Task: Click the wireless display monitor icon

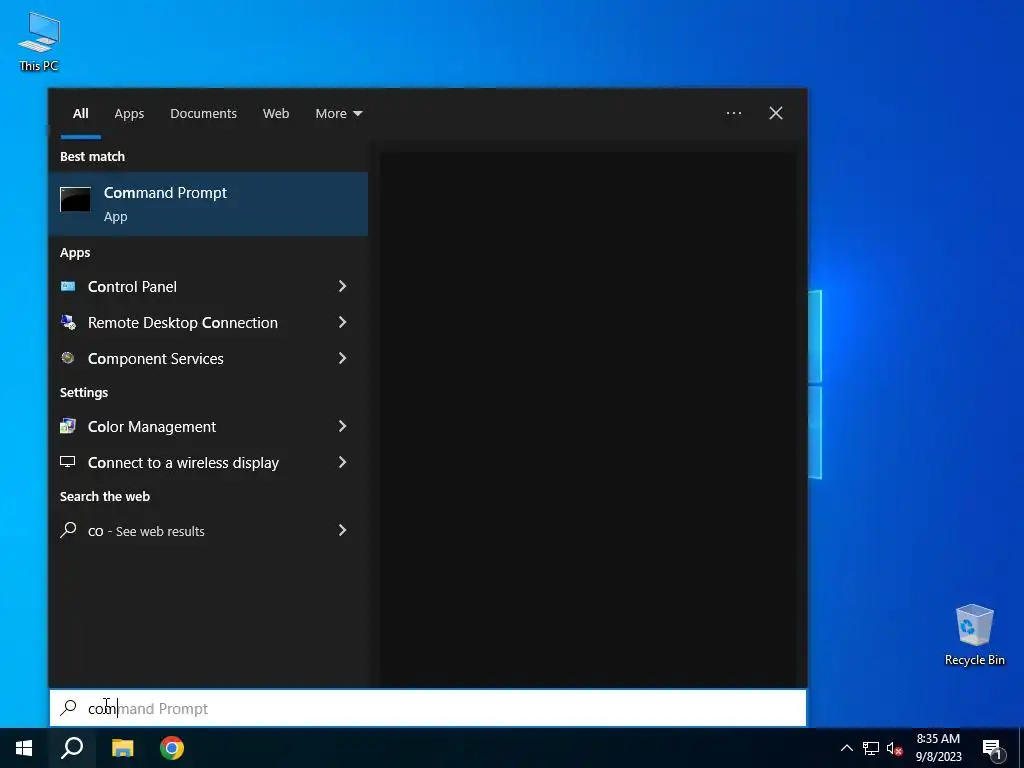Action: pyautogui.click(x=68, y=462)
